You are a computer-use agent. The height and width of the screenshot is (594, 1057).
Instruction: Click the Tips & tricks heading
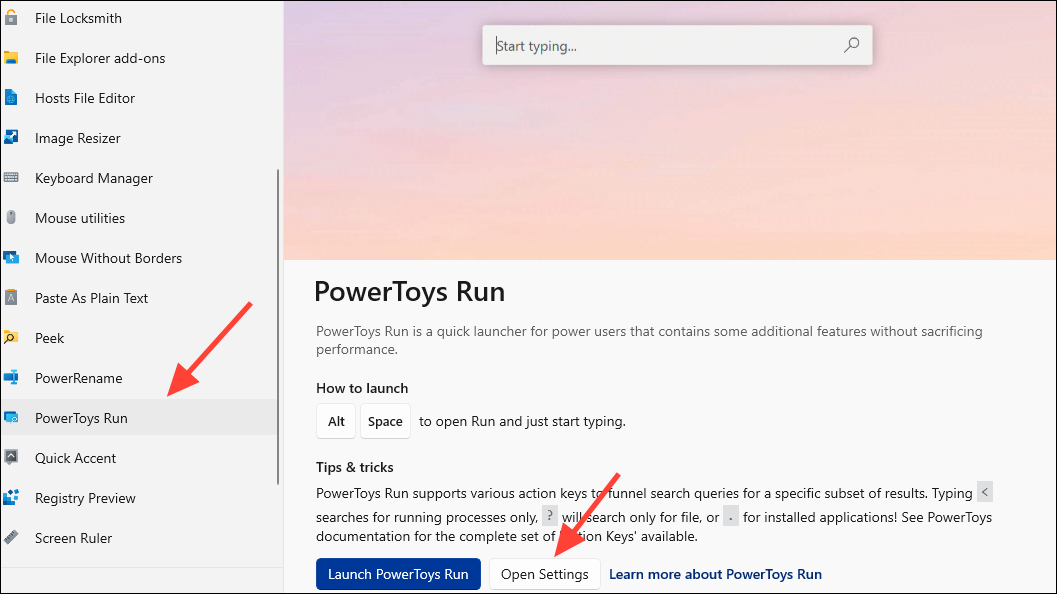355,467
